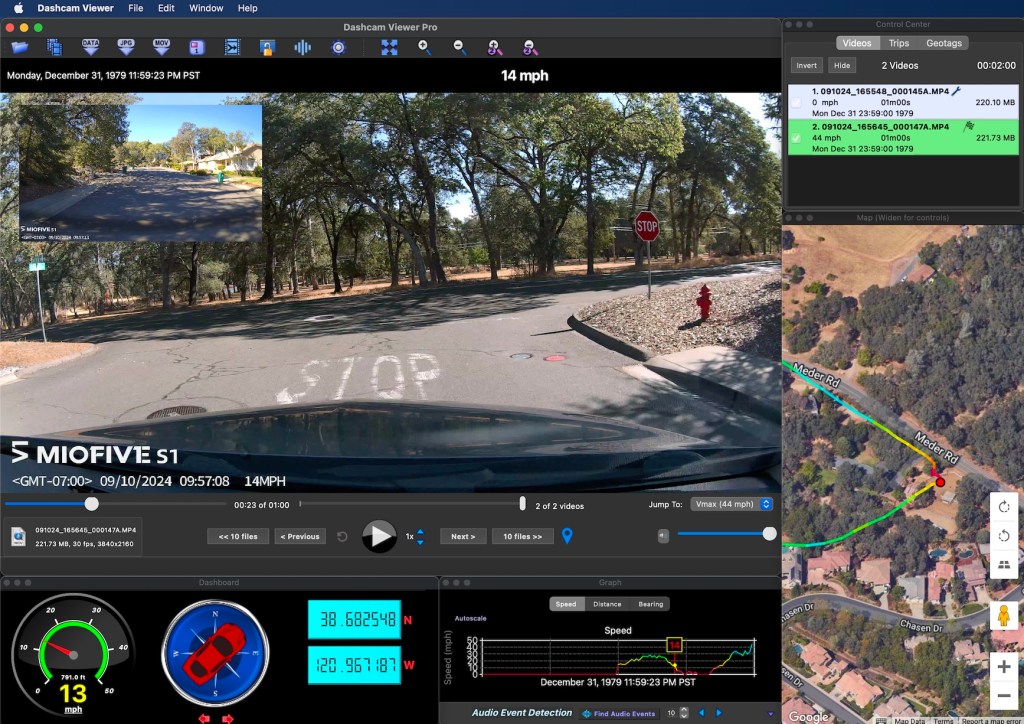Click the Invert button in Control Center
Viewport: 1024px width, 724px height.
point(806,64)
